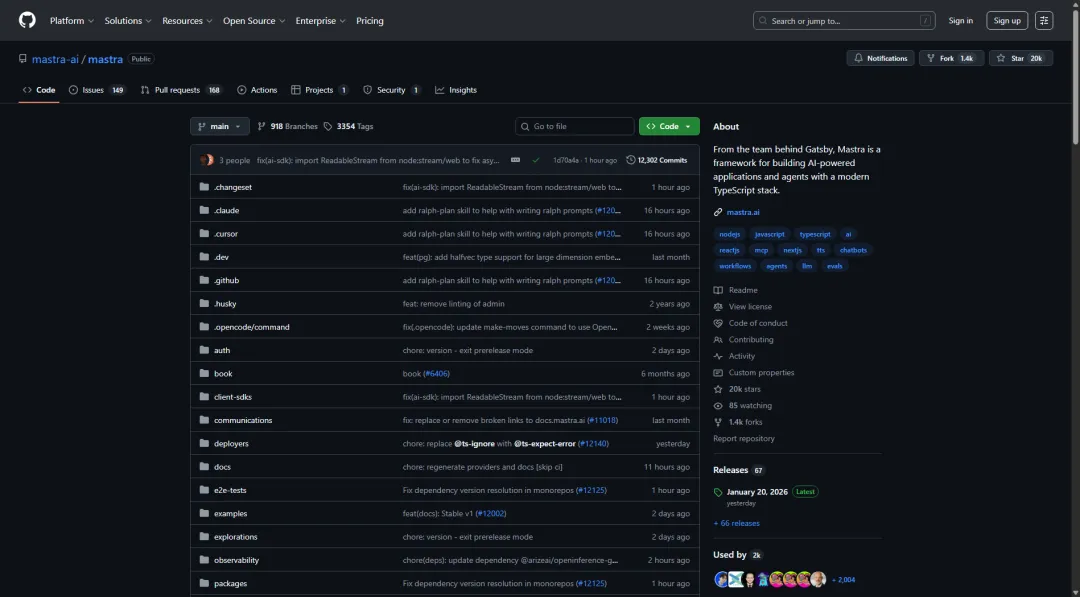Click the star icon beside 20k stars
The image size is (1080, 597).
click(718, 389)
